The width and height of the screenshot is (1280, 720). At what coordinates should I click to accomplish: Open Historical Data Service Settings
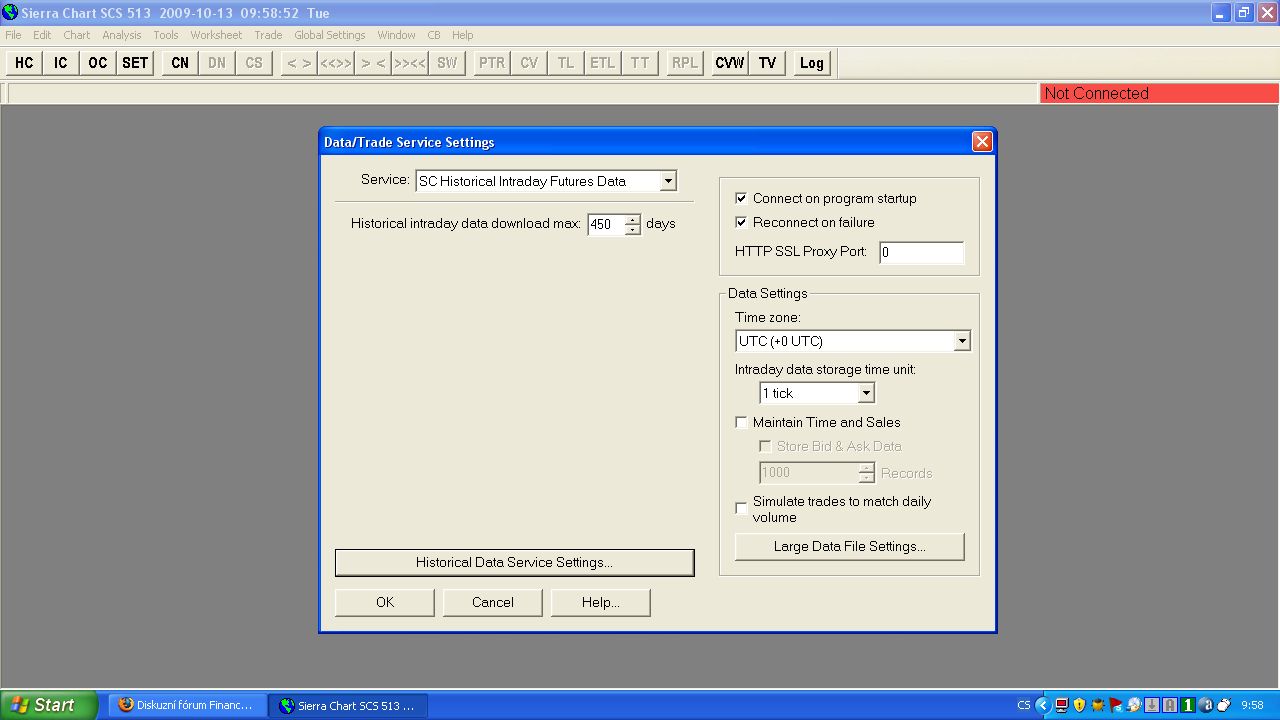click(x=514, y=562)
